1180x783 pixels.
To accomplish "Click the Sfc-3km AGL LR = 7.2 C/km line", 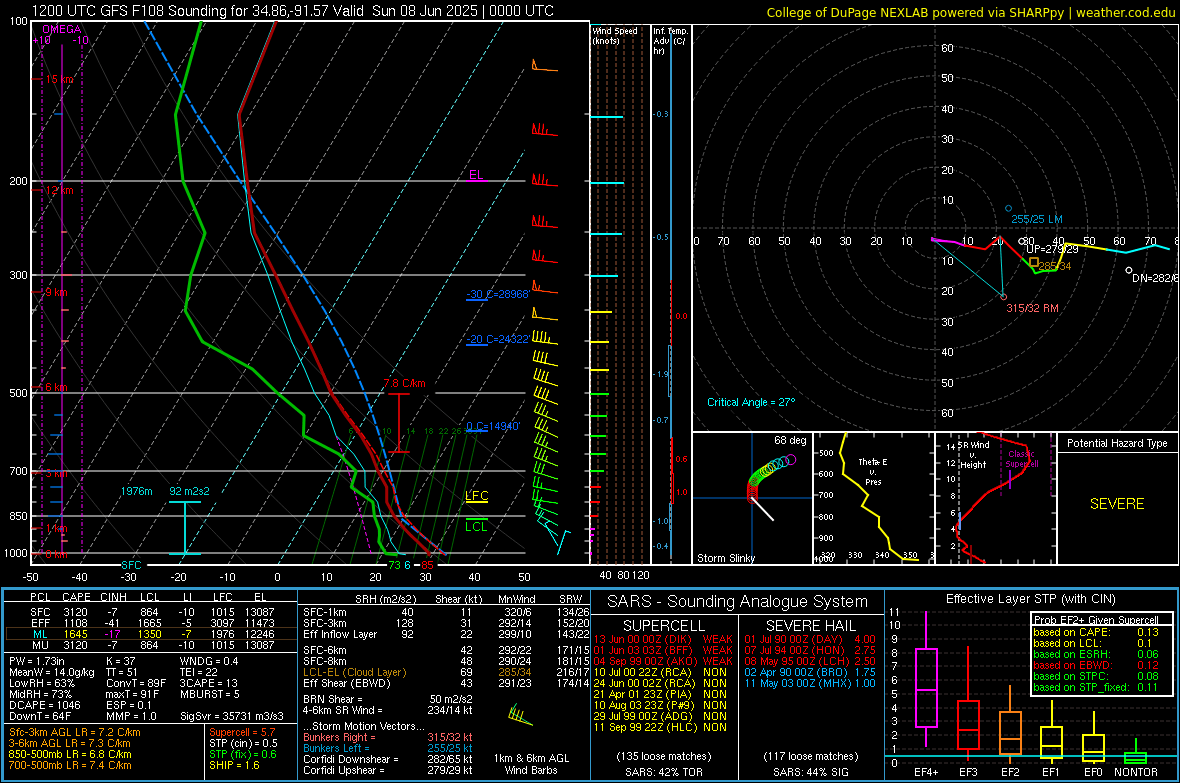I will 75,732.
